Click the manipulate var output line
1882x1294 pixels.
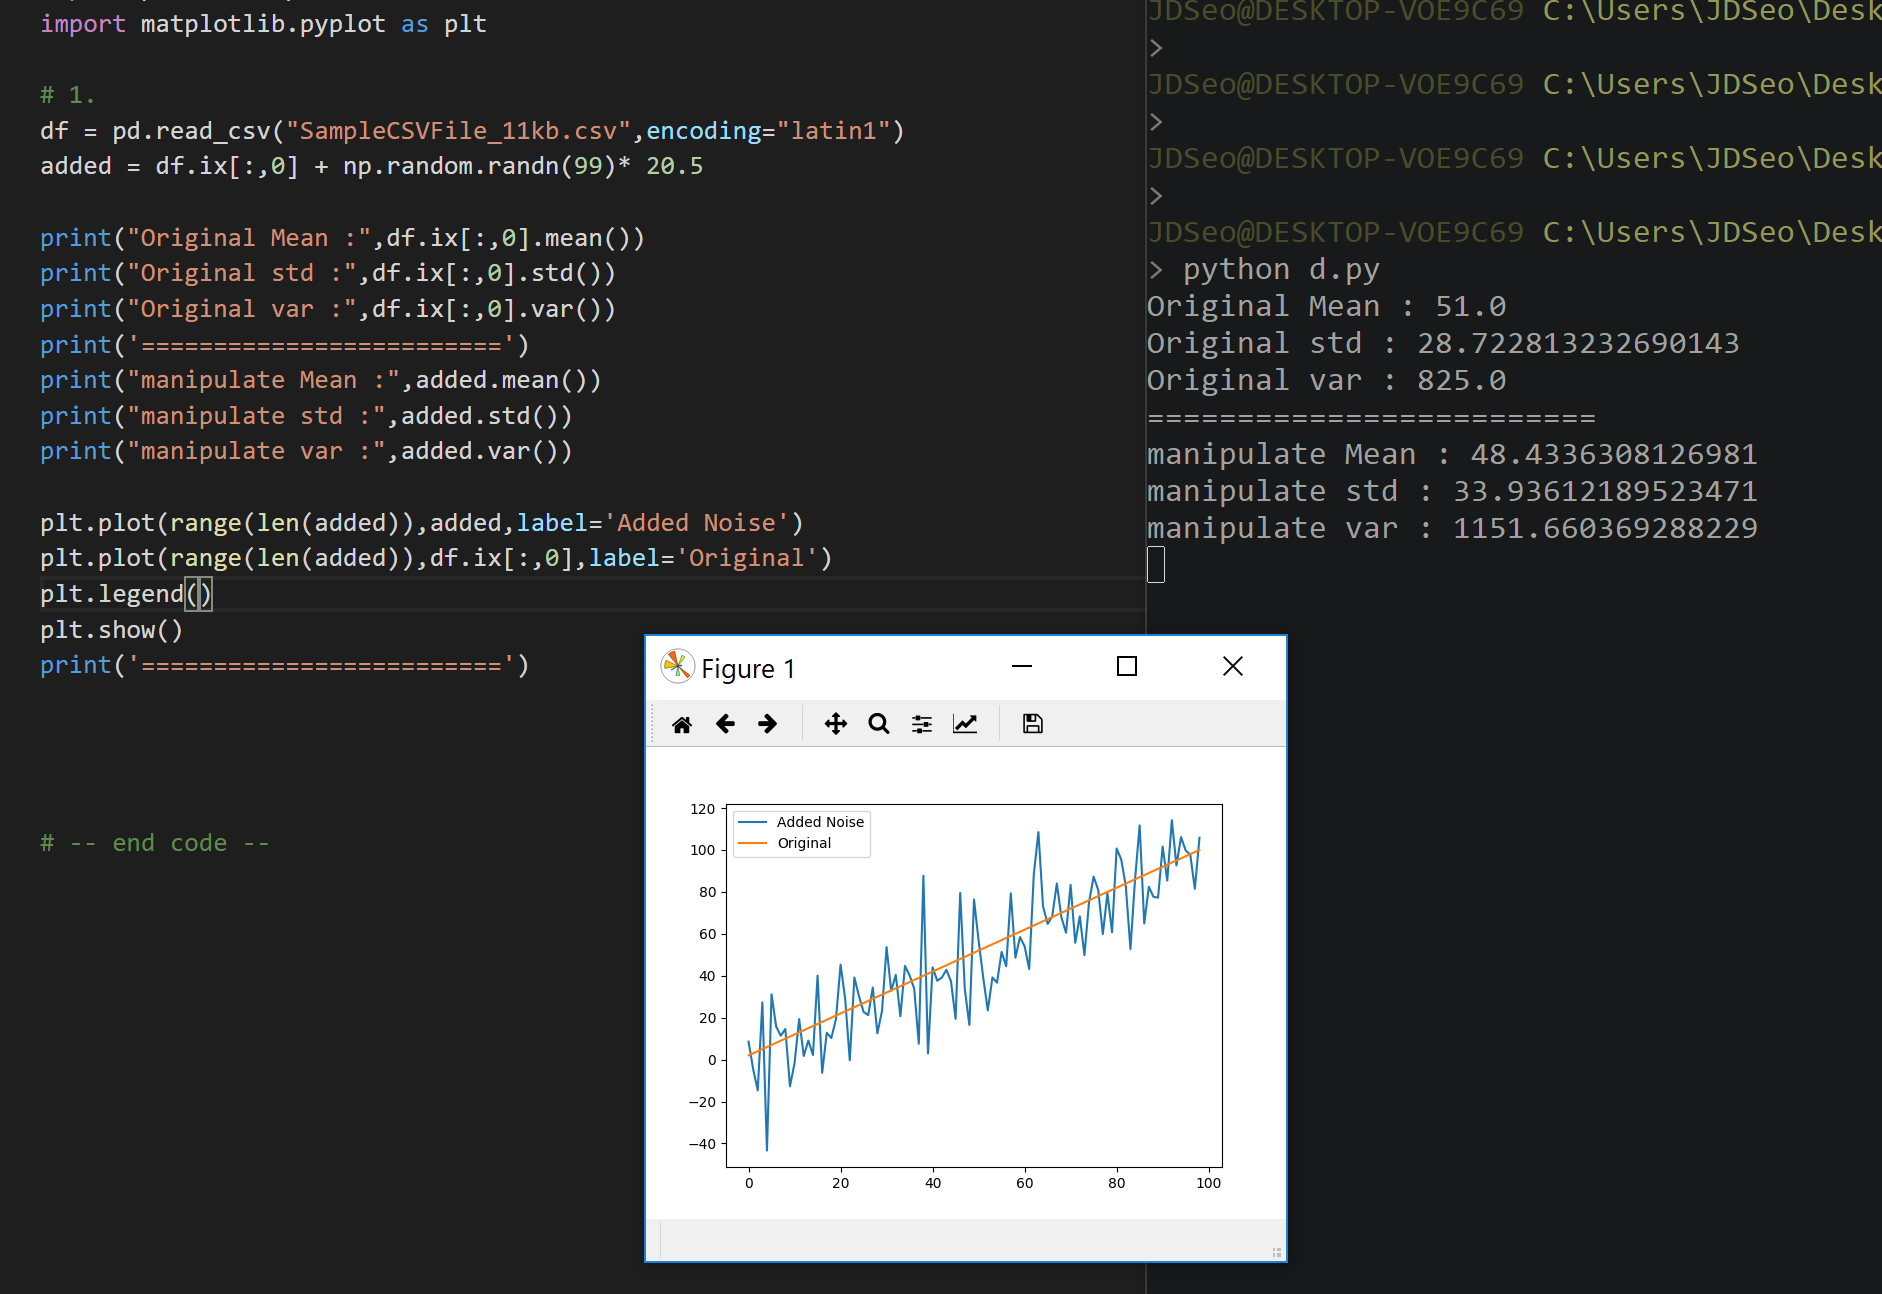pyautogui.click(x=1450, y=527)
